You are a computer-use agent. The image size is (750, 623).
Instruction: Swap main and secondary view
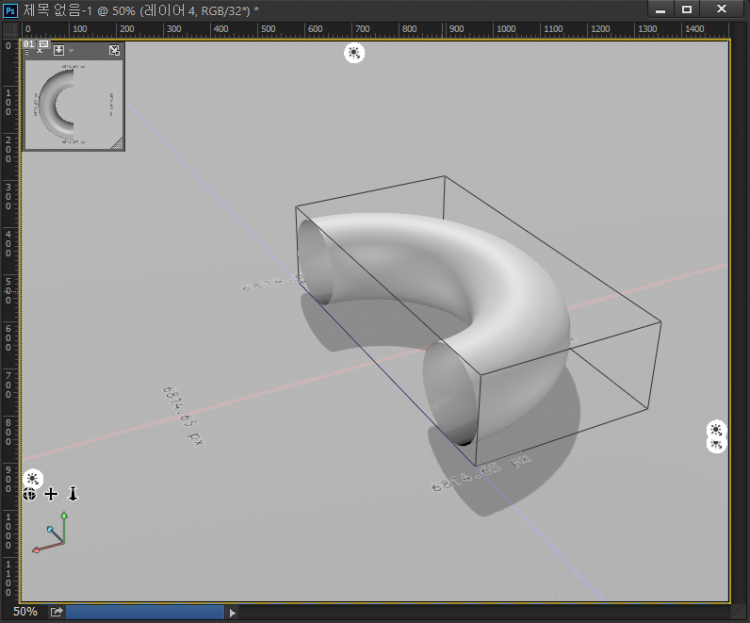(x=114, y=50)
